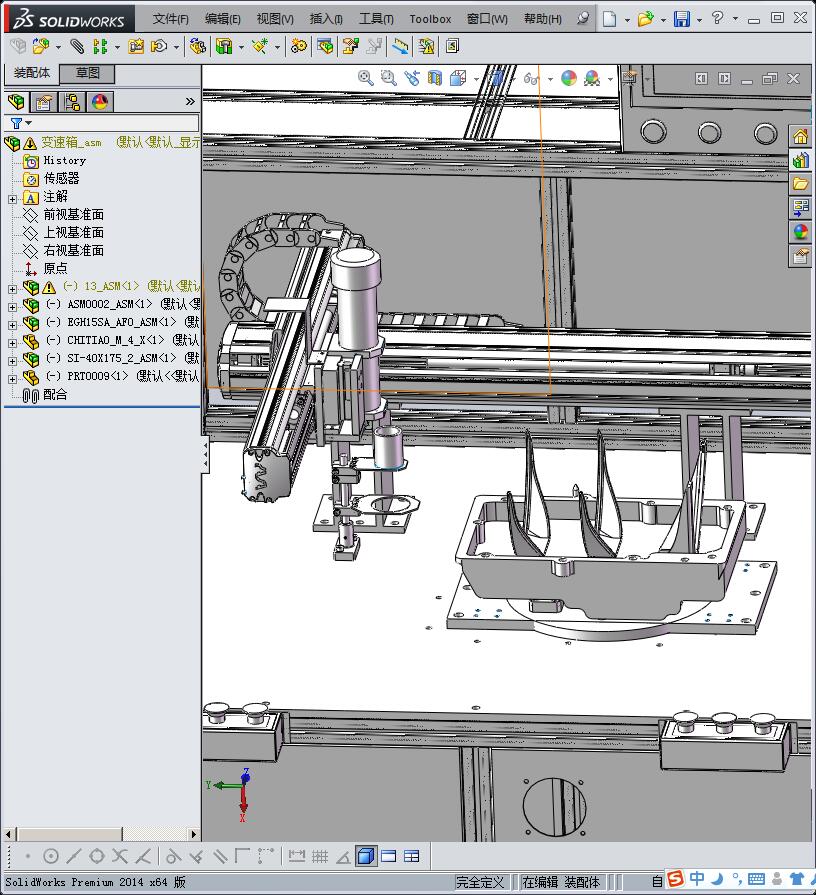
Task: Switch to the 草图 command tab
Action: [88, 73]
